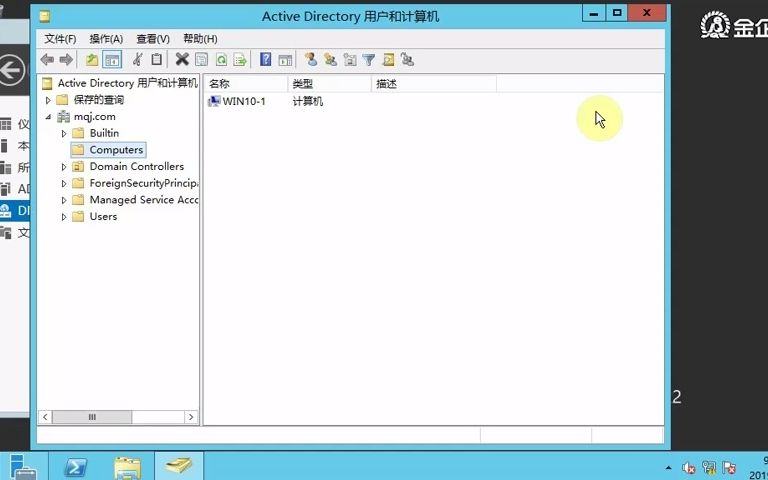The image size is (768, 480).
Task: Expand the ForeignSecurityPrincipals node
Action: pos(64,184)
